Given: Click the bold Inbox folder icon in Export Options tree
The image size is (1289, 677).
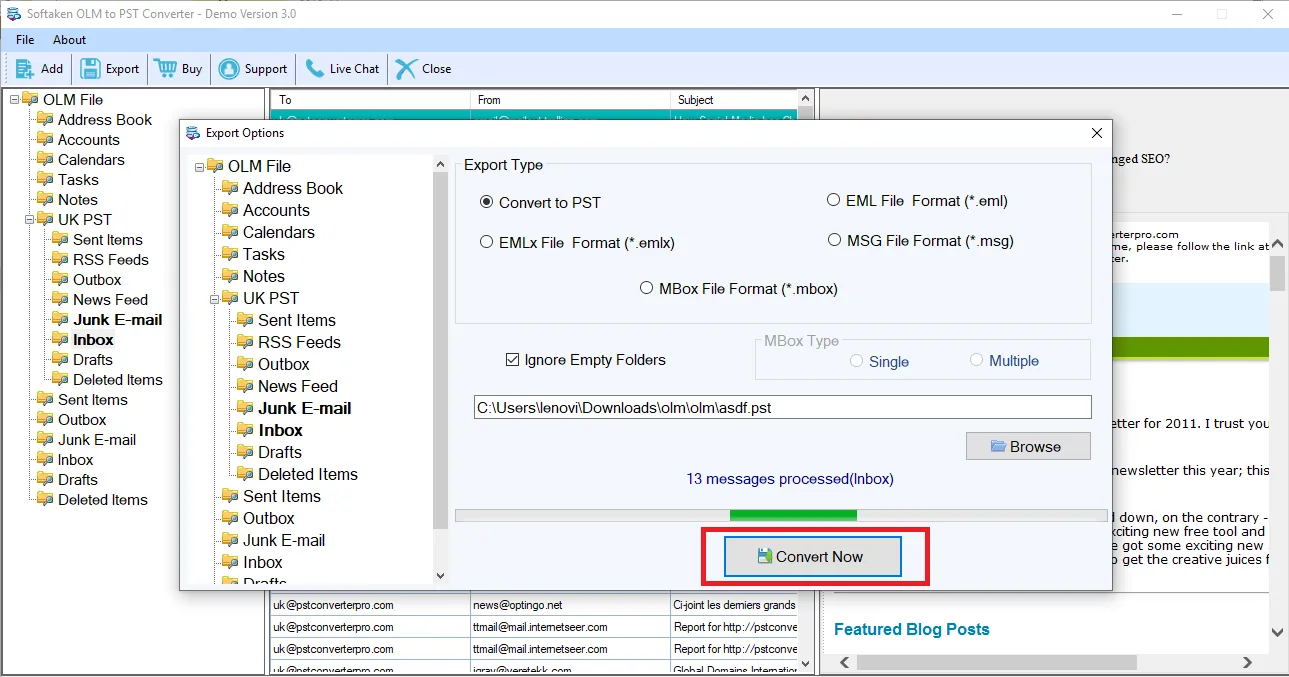Looking at the screenshot, I should (245, 430).
